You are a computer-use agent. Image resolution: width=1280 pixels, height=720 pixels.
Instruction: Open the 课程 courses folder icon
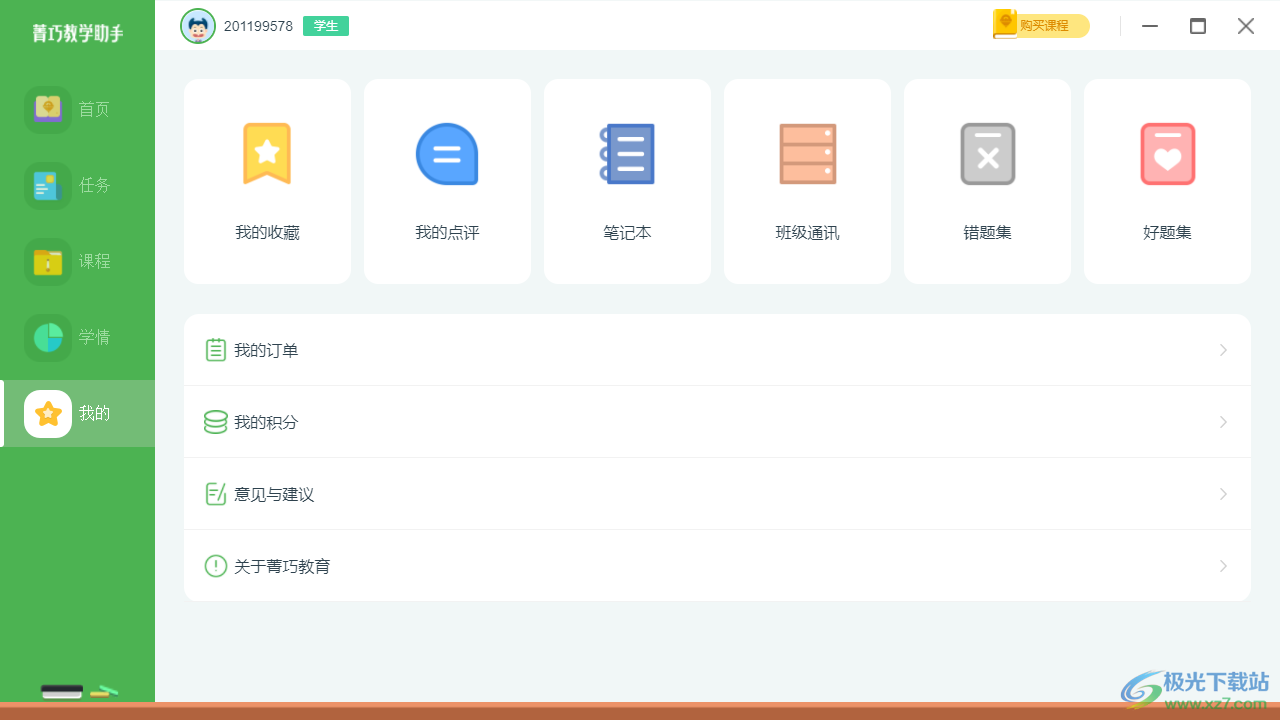pyautogui.click(x=48, y=261)
